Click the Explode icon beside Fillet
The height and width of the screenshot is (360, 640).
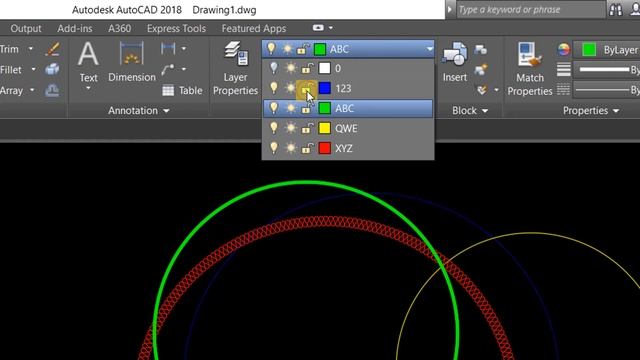[x=53, y=69]
